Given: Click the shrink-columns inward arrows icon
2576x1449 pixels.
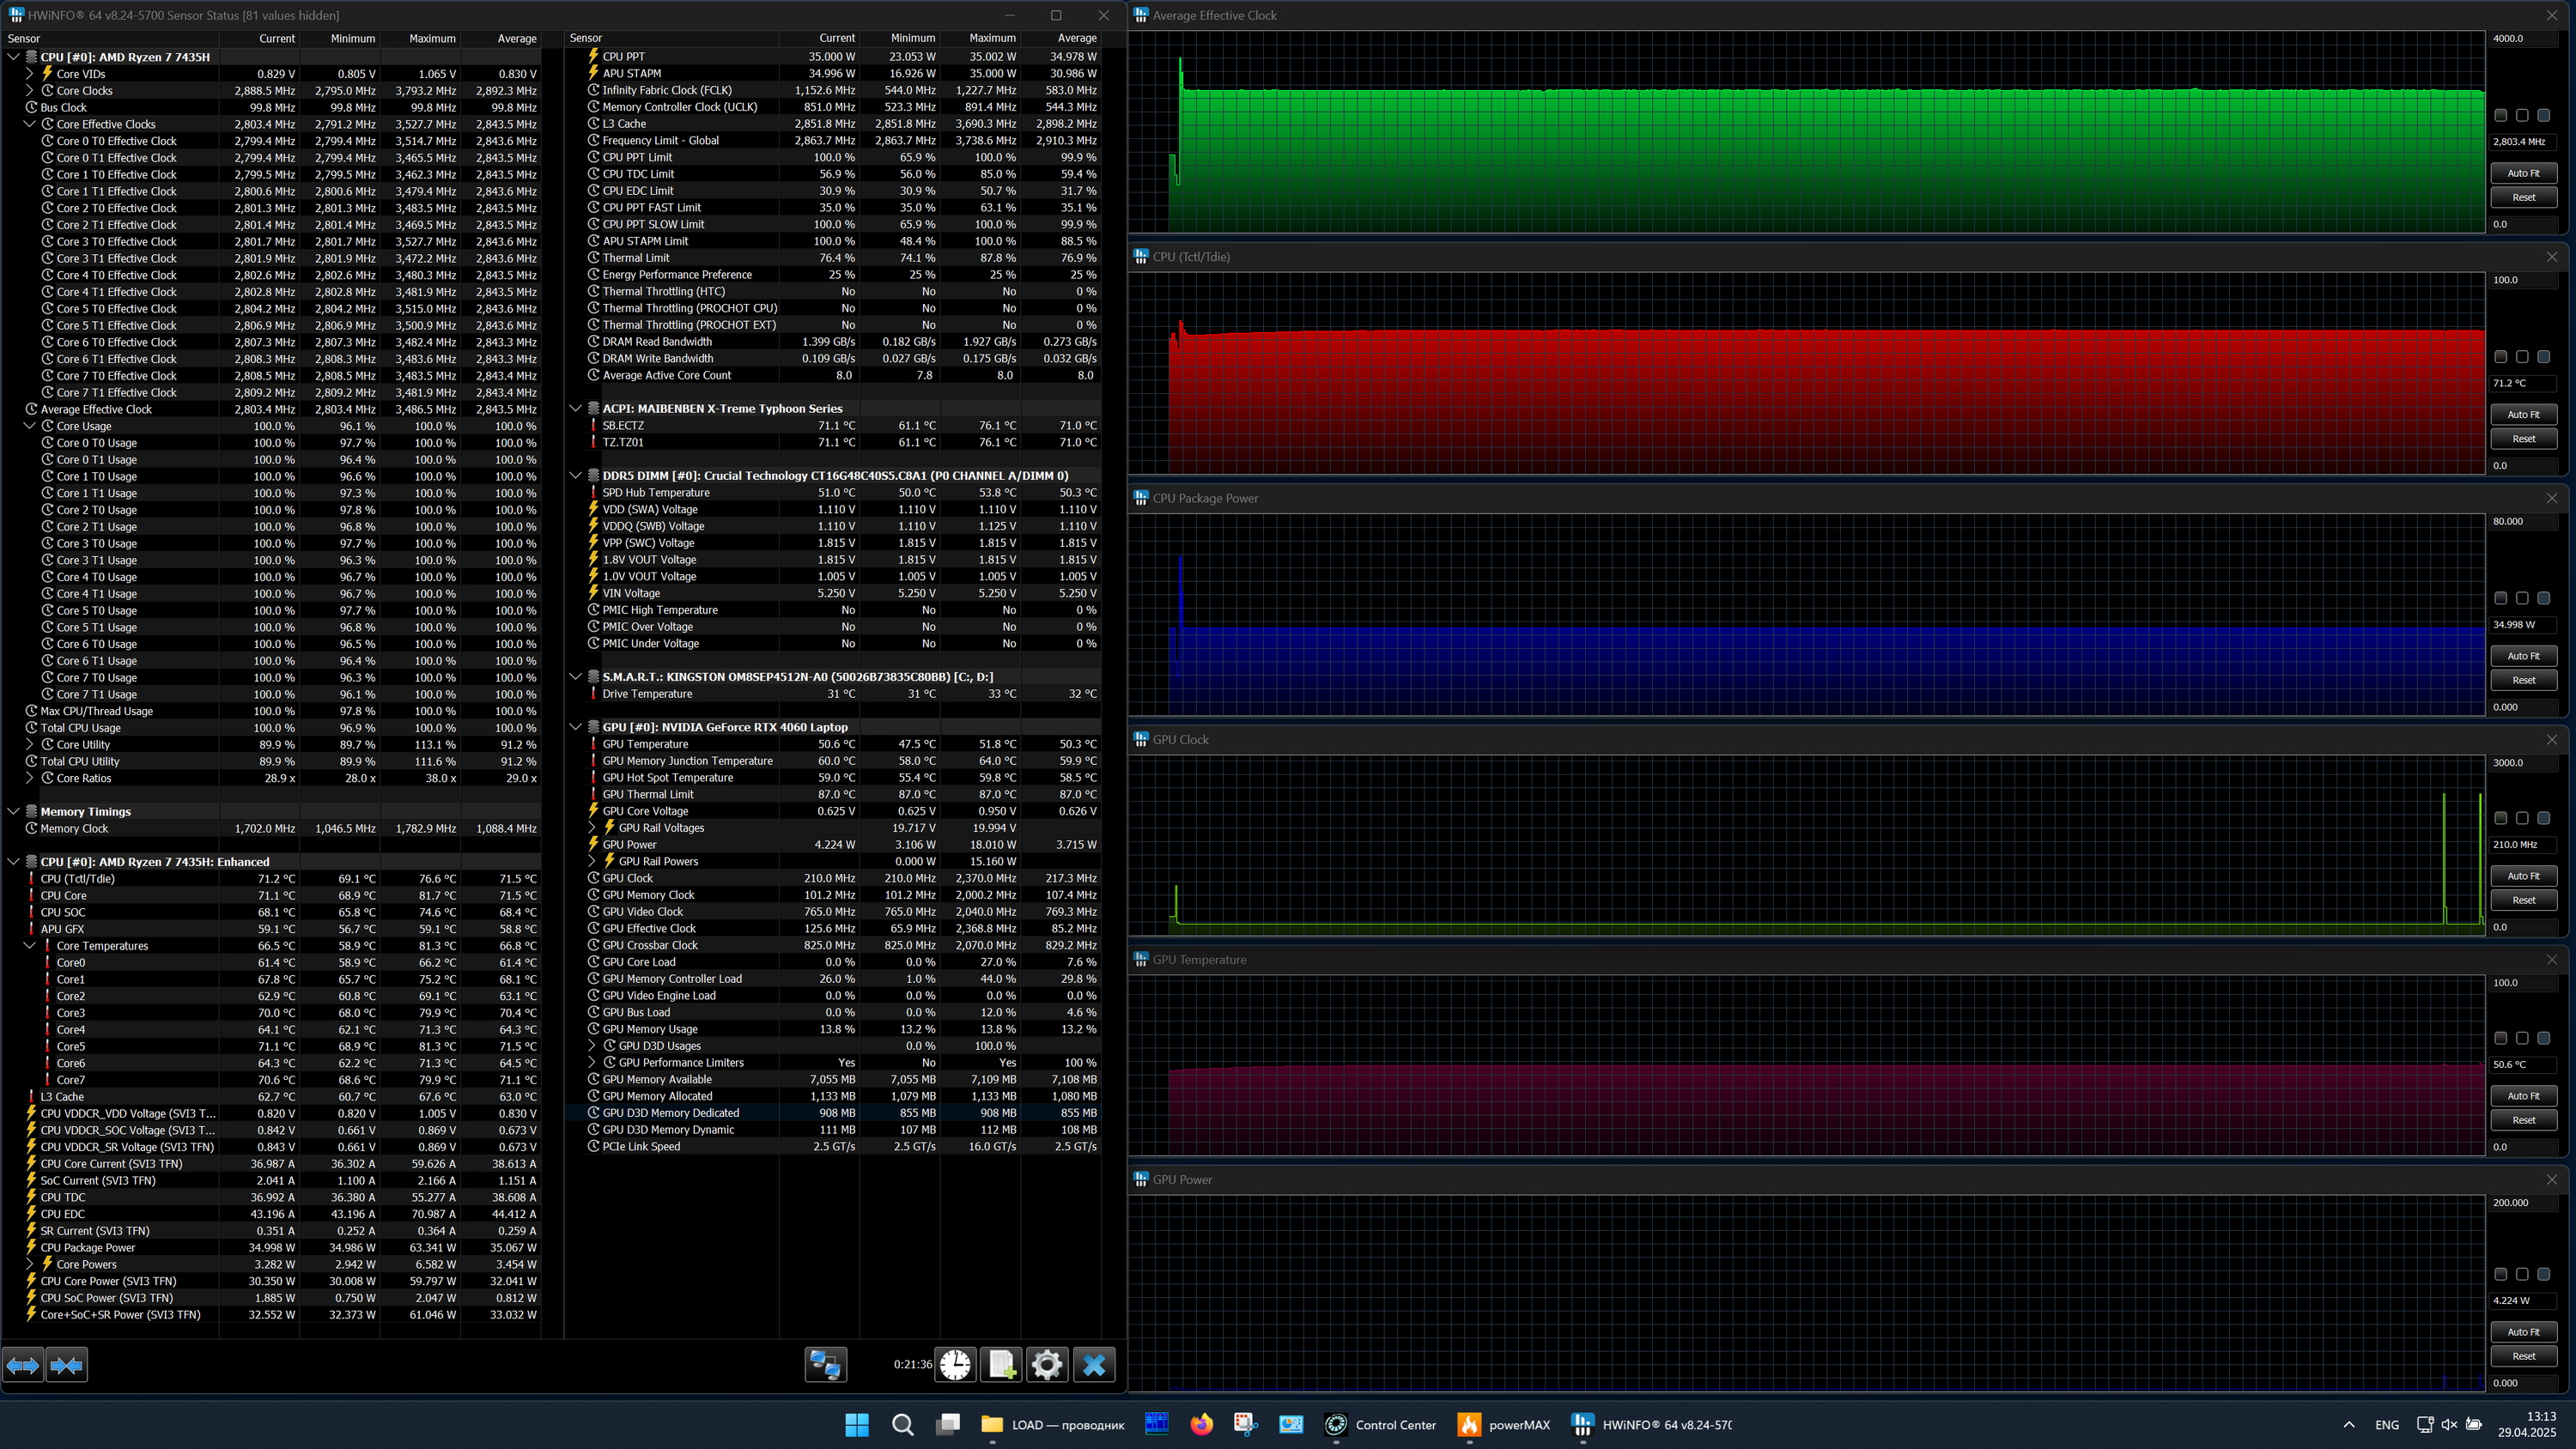Looking at the screenshot, I should coord(66,1364).
